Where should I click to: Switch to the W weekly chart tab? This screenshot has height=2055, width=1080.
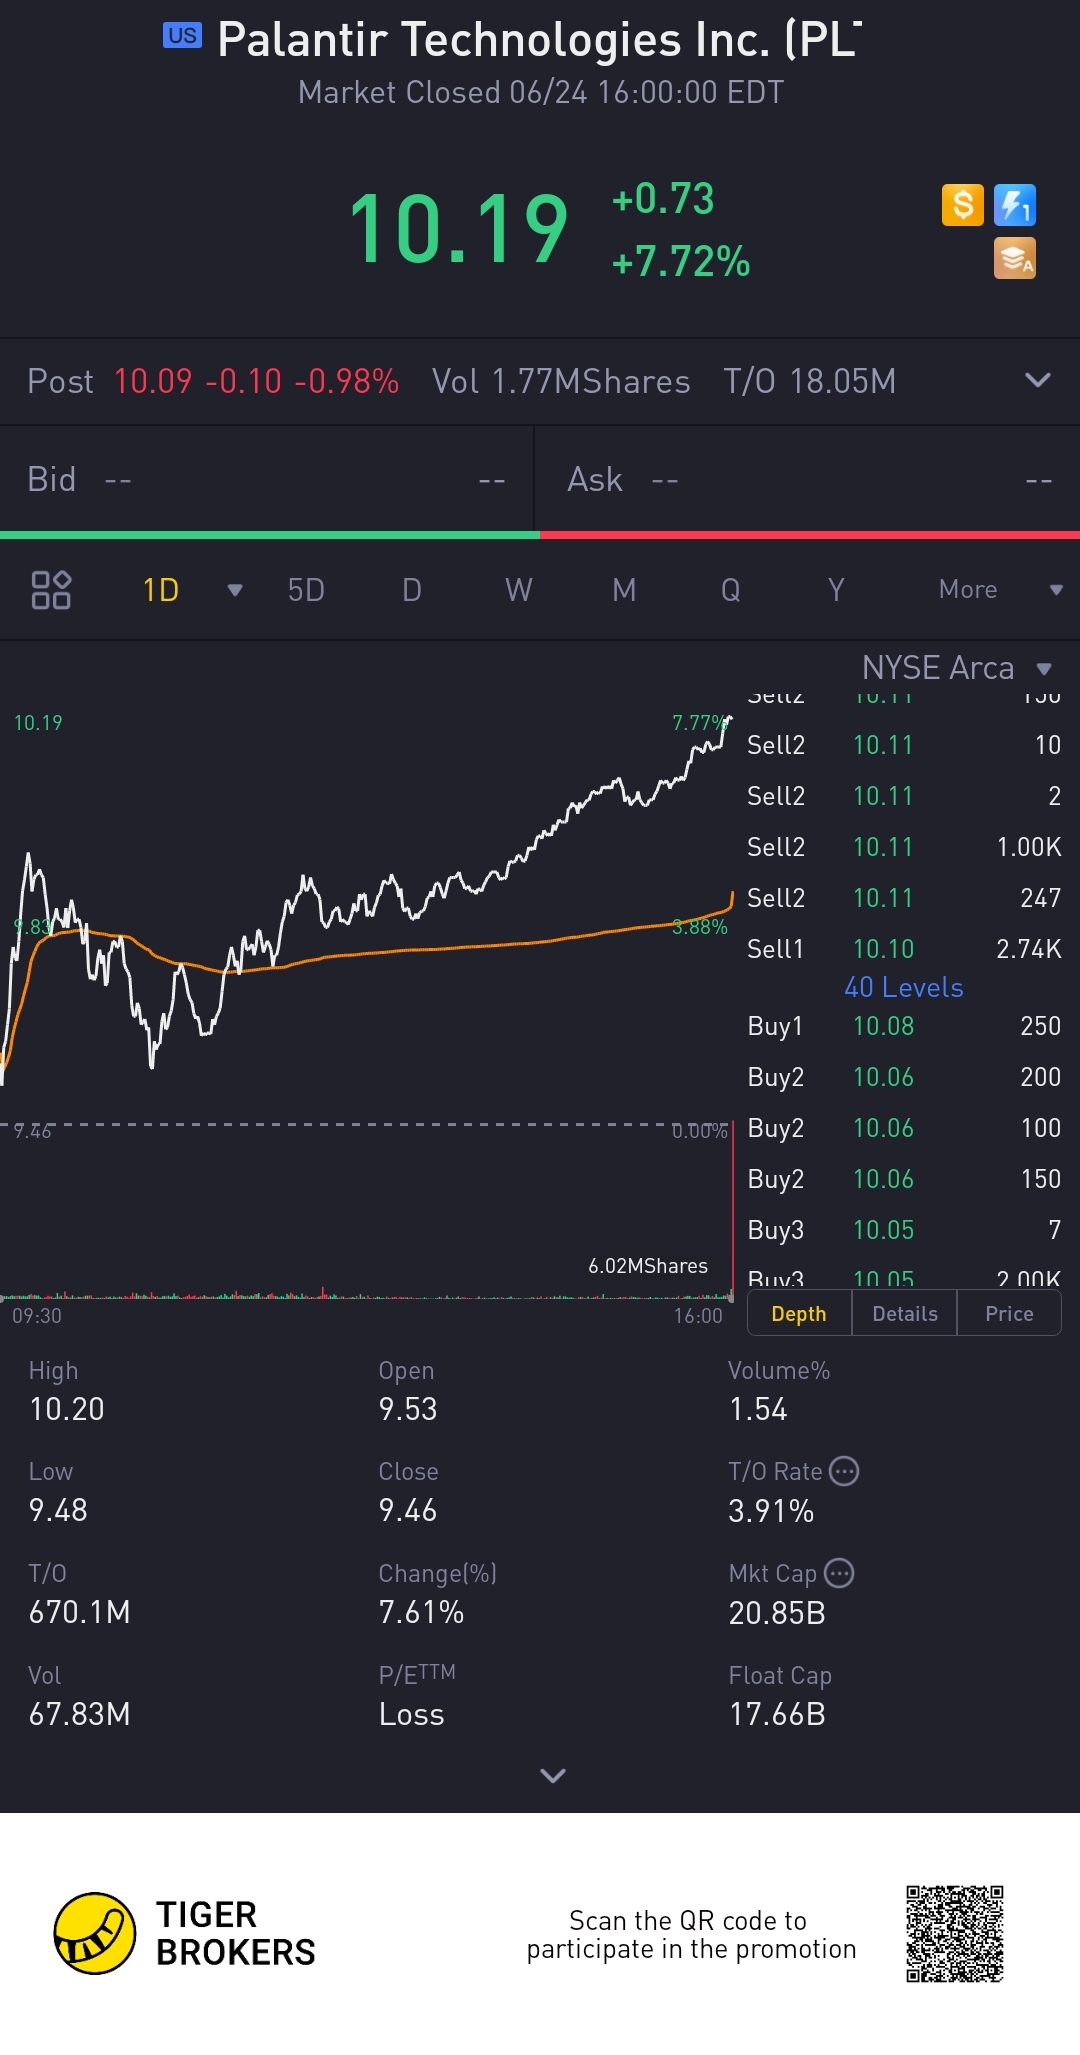click(518, 590)
